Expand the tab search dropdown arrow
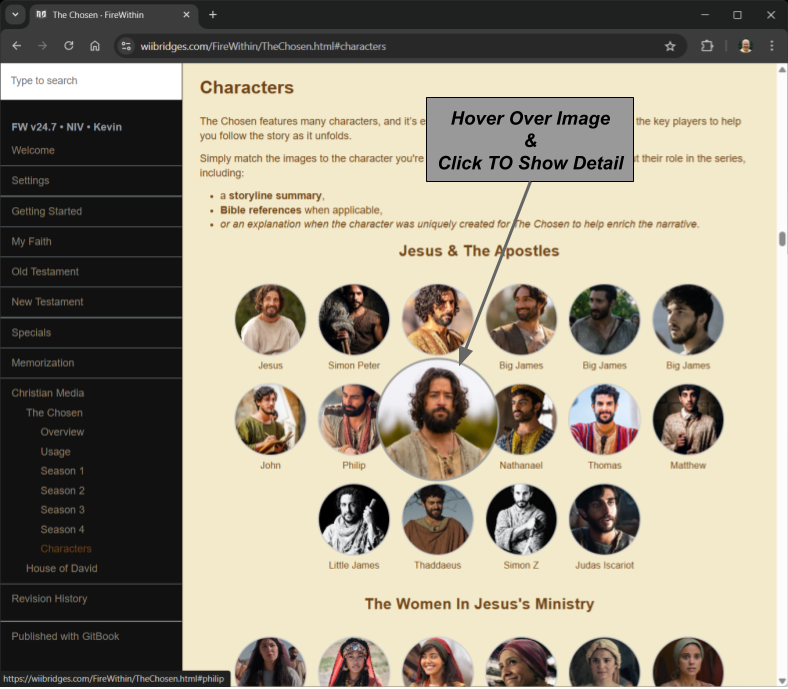This screenshot has width=788, height=689. click(15, 15)
